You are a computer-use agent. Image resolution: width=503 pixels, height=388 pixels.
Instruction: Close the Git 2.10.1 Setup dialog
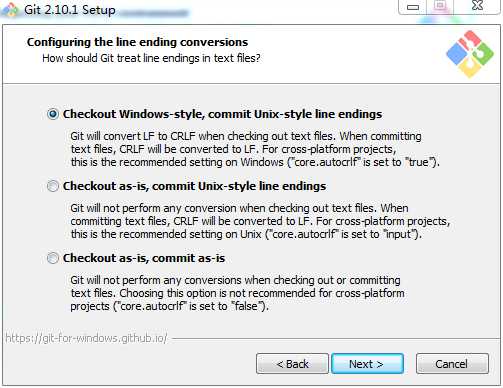coord(477,6)
